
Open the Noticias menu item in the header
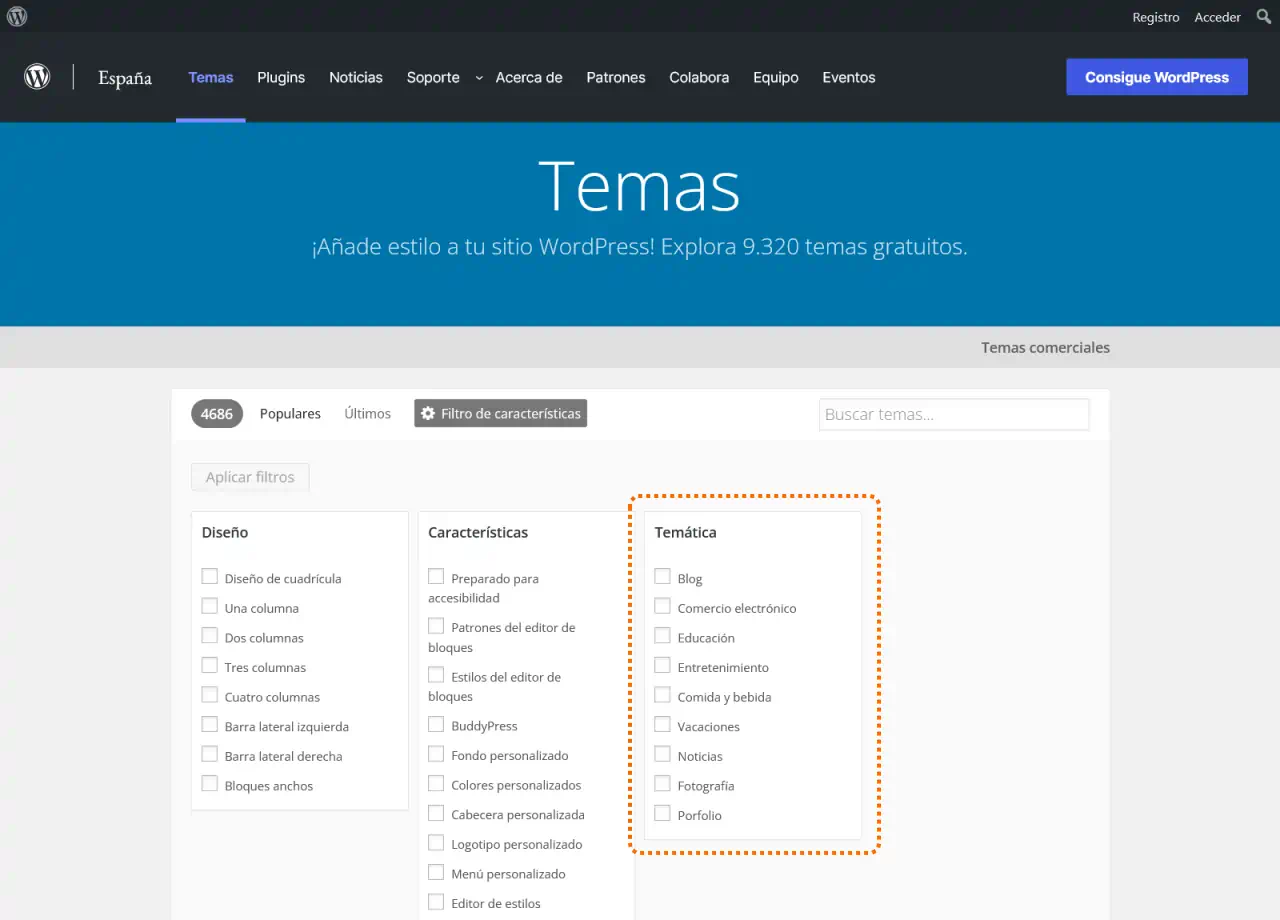tap(356, 77)
